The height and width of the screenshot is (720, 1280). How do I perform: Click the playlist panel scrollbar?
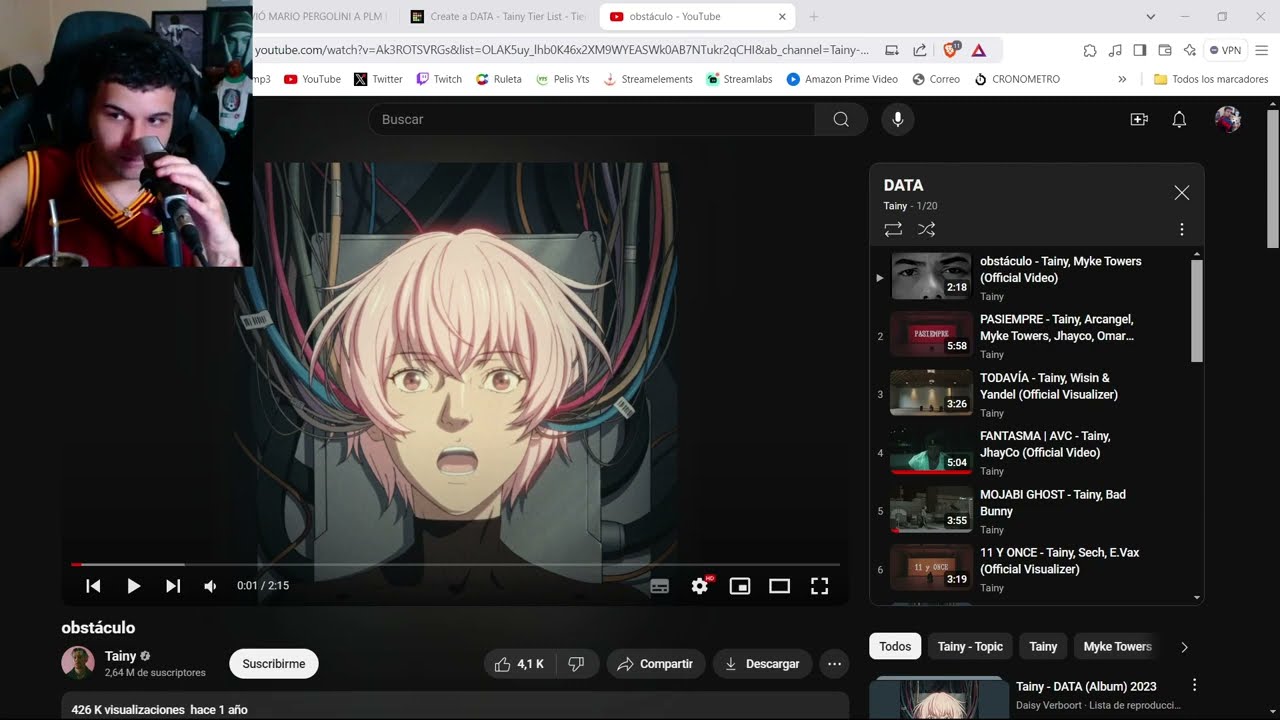click(1197, 311)
